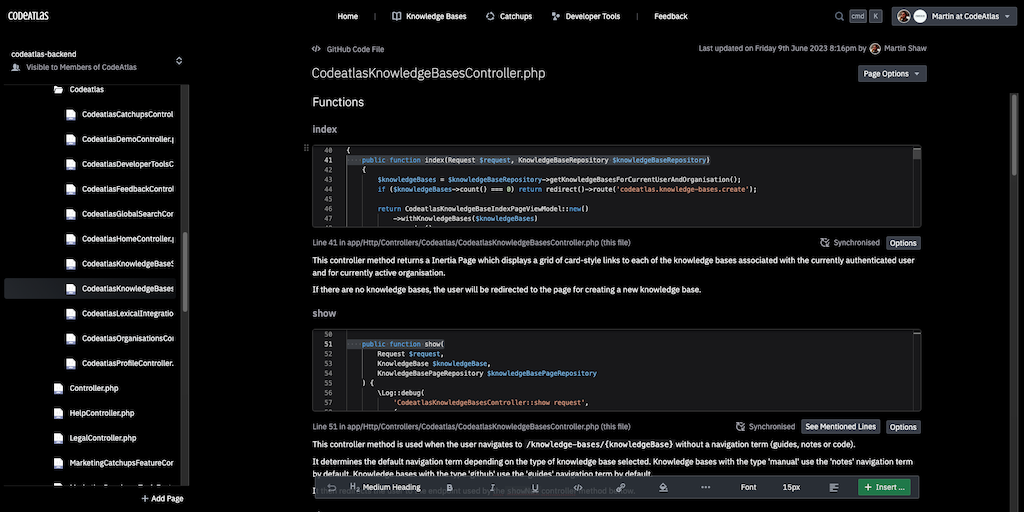Screen dimensions: 1024x512
Task: Expand the codeatlas-backend knowledge base switcher
Action: pyautogui.click(x=179, y=60)
